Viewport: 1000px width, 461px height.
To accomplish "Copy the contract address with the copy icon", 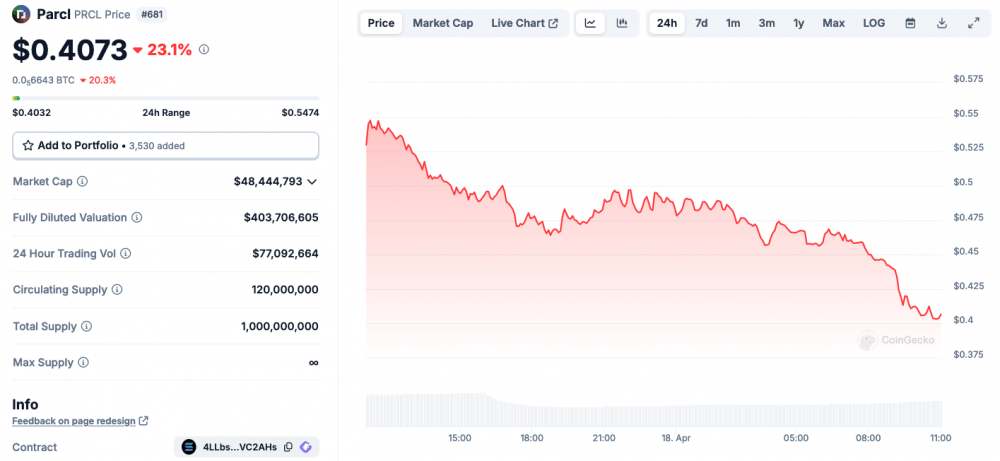I will click(x=288, y=447).
